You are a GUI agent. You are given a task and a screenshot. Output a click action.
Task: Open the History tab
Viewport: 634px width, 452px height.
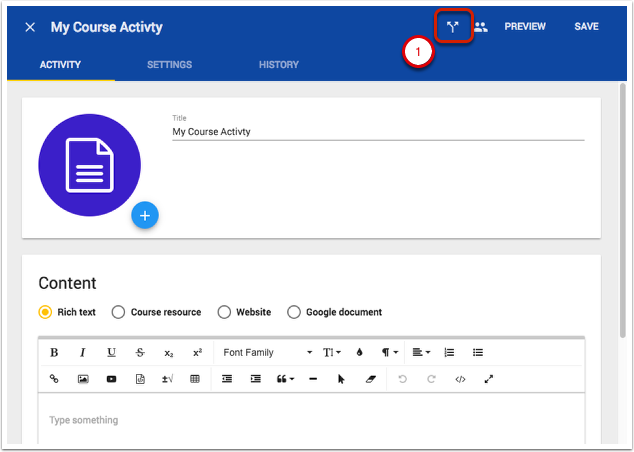click(278, 65)
